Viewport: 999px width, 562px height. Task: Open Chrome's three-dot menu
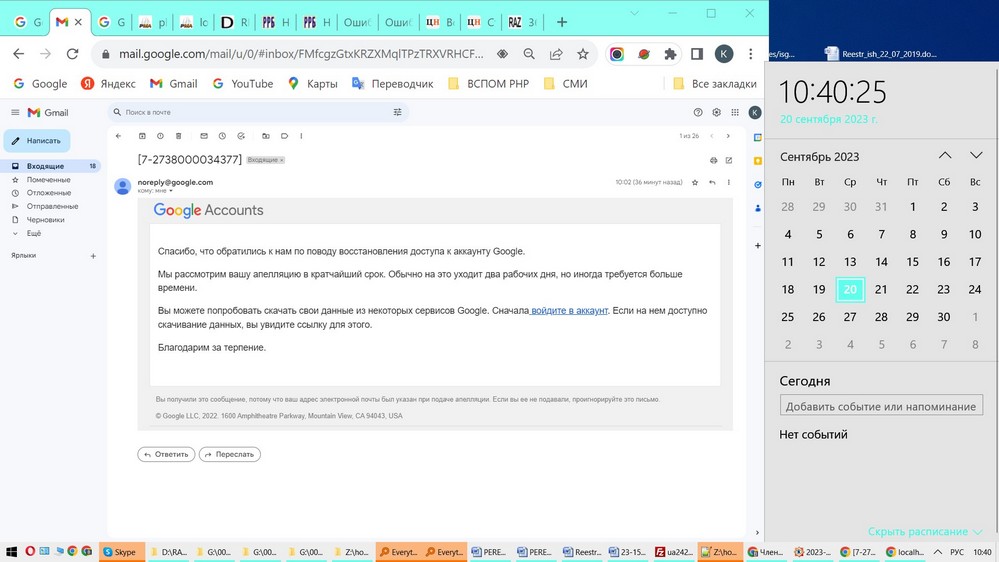pos(751,54)
